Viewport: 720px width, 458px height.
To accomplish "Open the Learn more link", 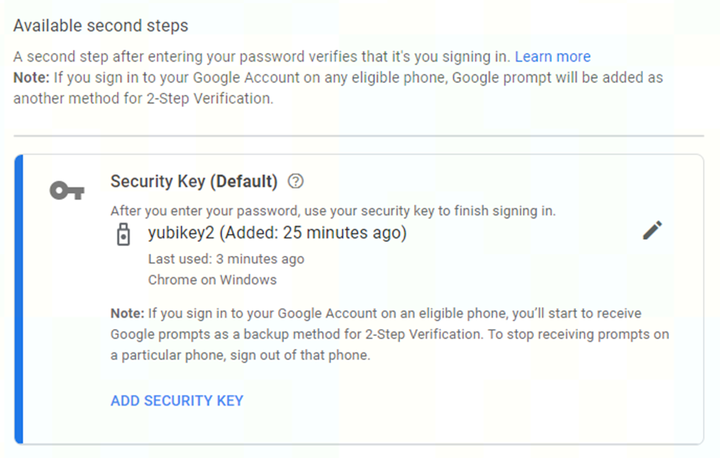I will (552, 56).
